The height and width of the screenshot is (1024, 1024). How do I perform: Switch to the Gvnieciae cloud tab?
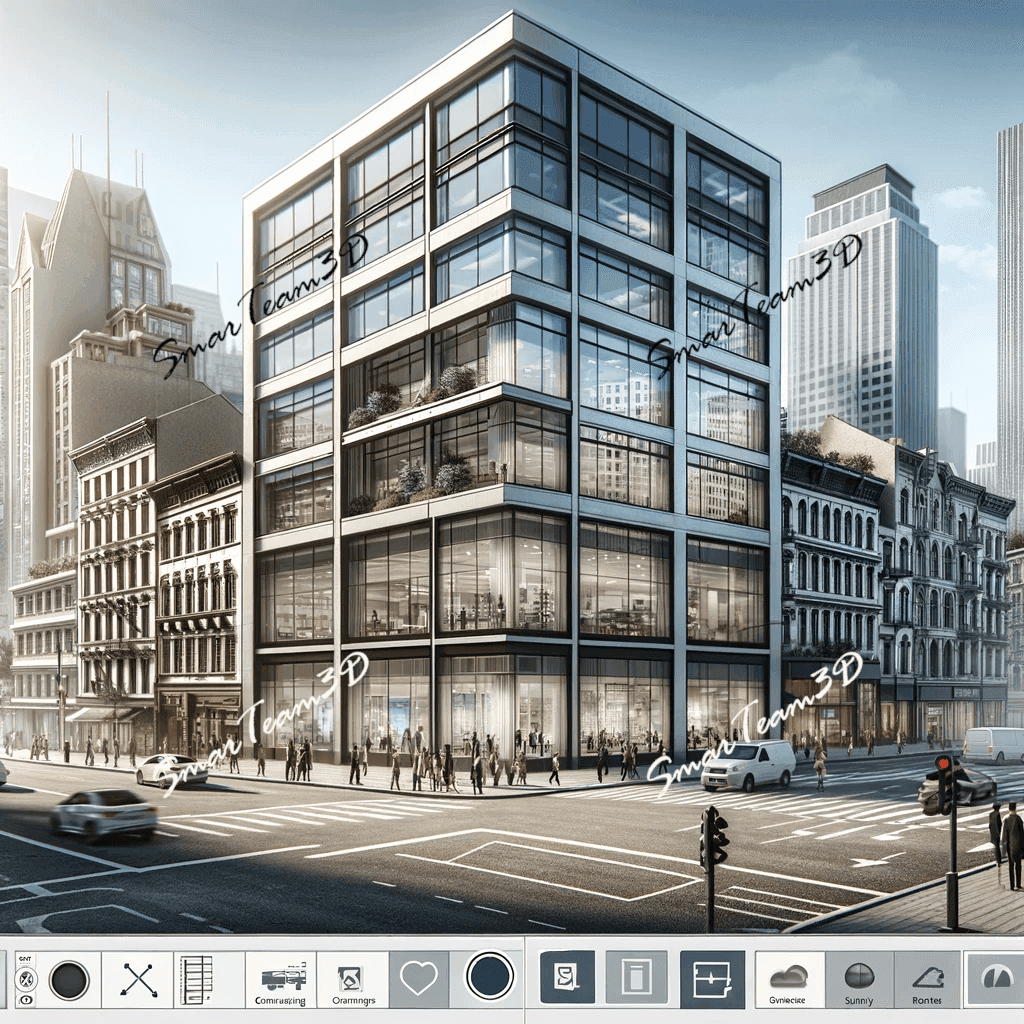789,980
